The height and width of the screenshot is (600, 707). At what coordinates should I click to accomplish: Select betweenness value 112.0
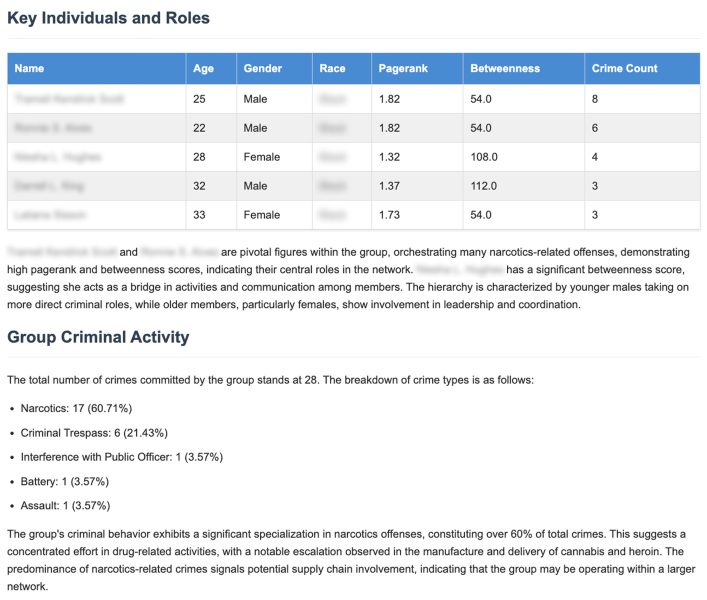[484, 186]
